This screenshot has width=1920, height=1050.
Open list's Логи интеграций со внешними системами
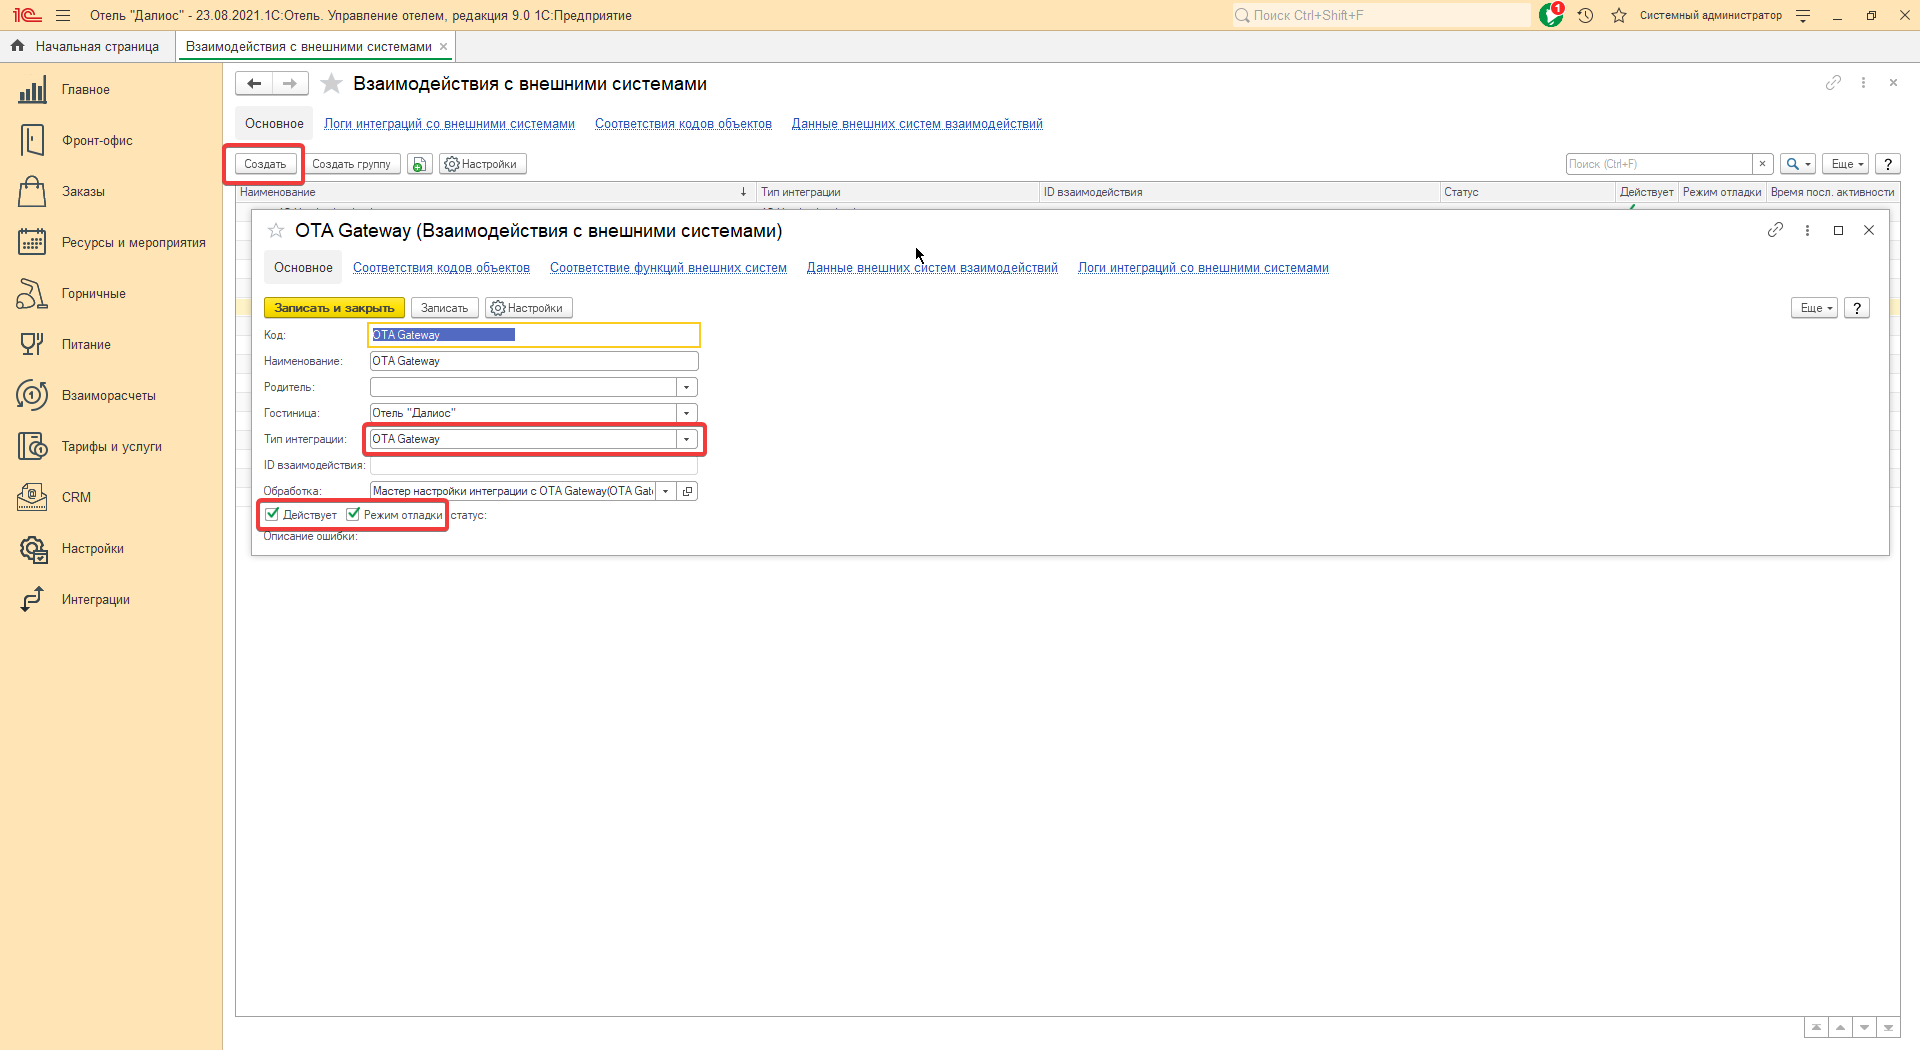pos(449,124)
